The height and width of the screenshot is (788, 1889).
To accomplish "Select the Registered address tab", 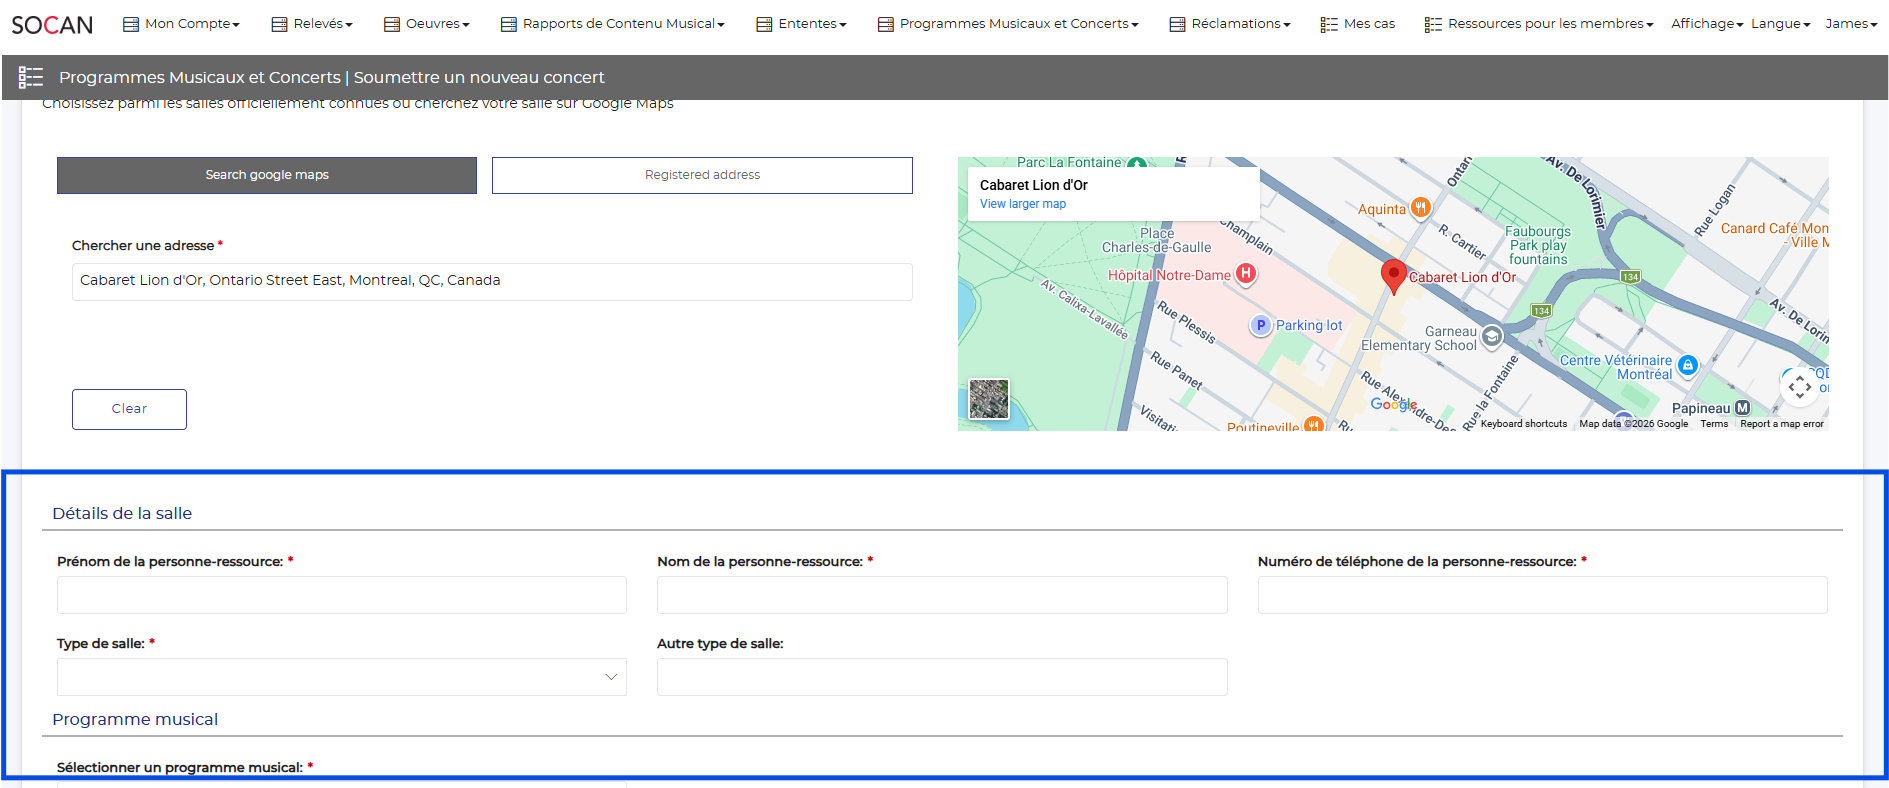I will (x=702, y=175).
